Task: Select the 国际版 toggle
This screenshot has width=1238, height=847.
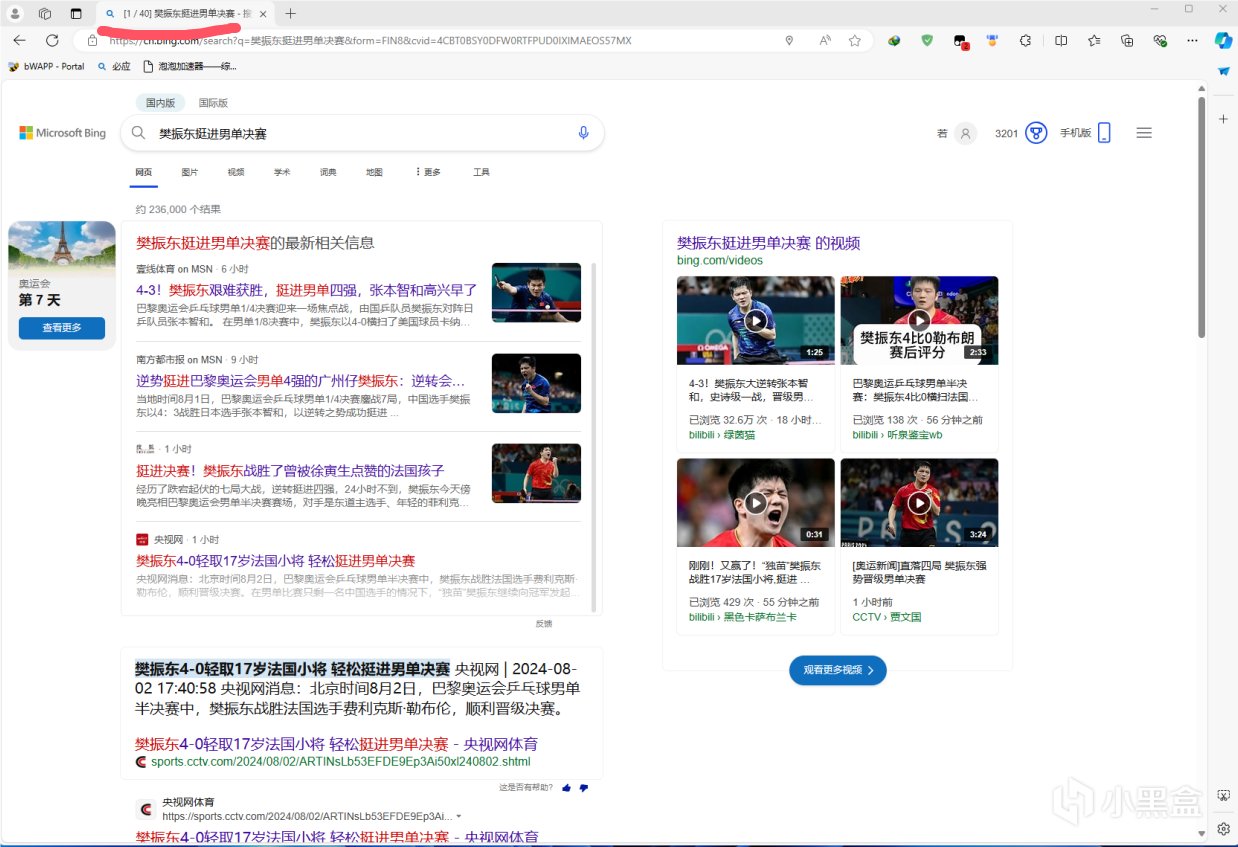Action: tap(213, 103)
